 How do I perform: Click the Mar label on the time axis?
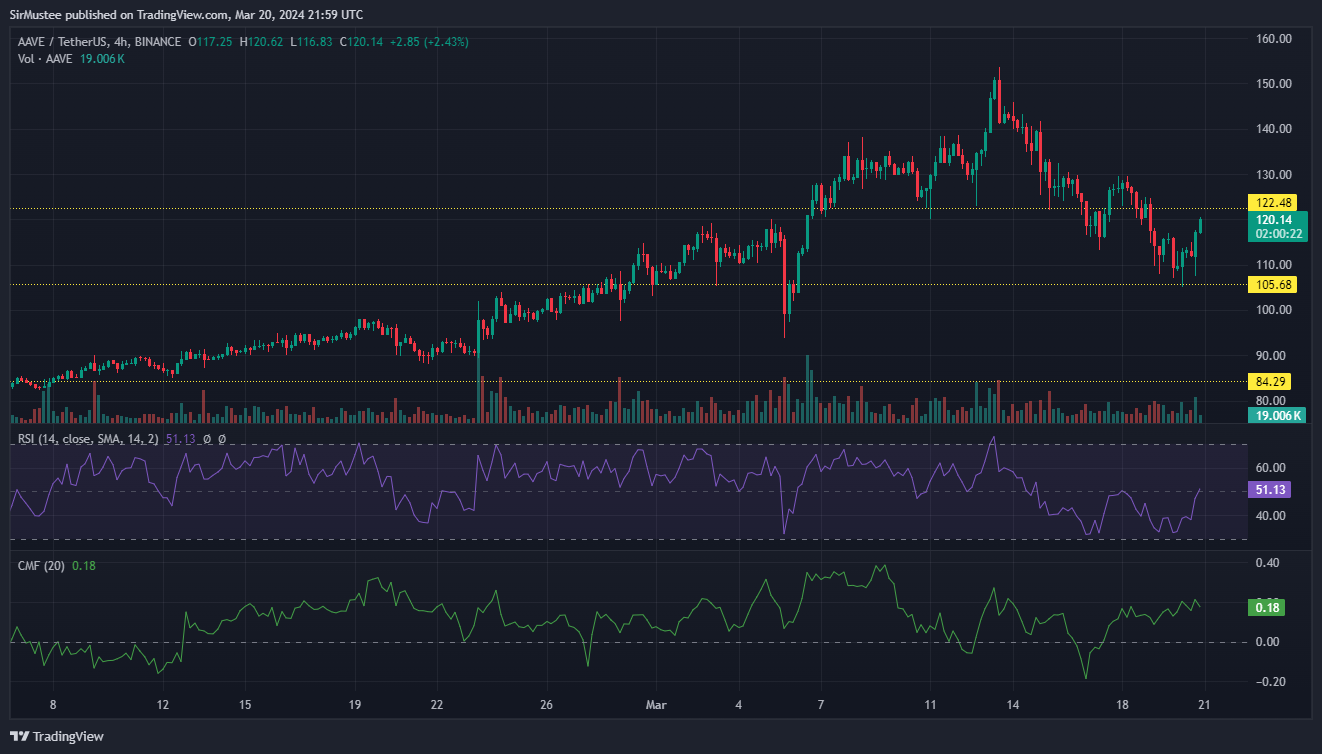click(656, 705)
